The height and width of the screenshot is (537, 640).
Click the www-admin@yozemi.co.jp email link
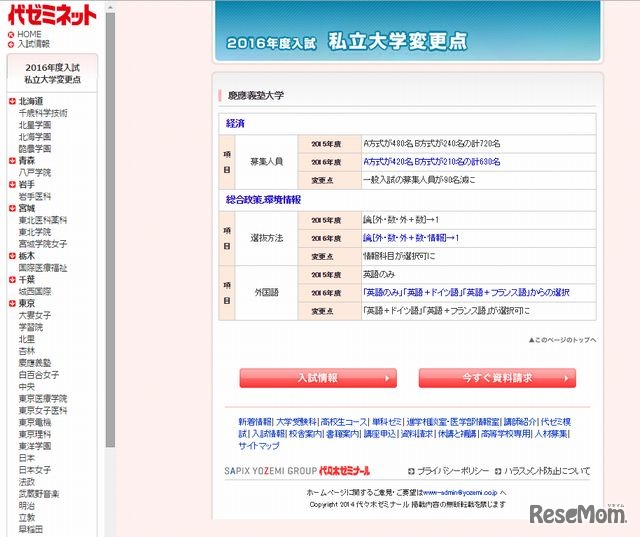(460, 493)
